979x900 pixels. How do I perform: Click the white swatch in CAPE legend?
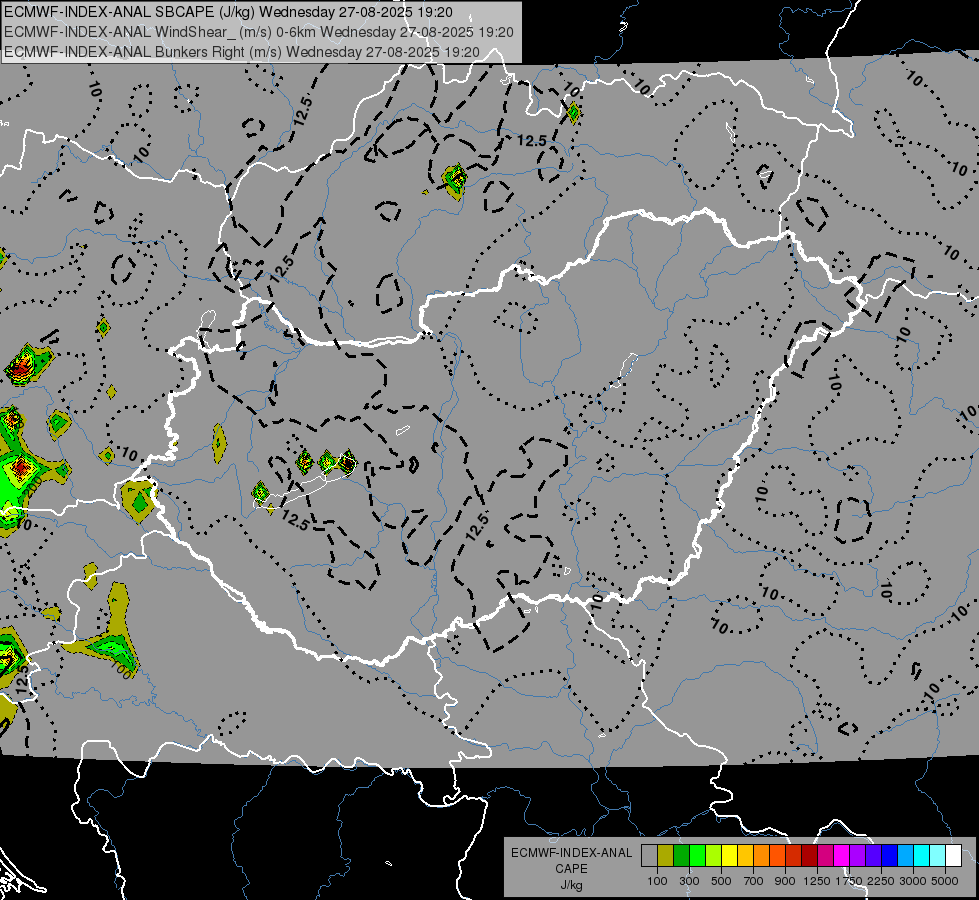tap(953, 856)
